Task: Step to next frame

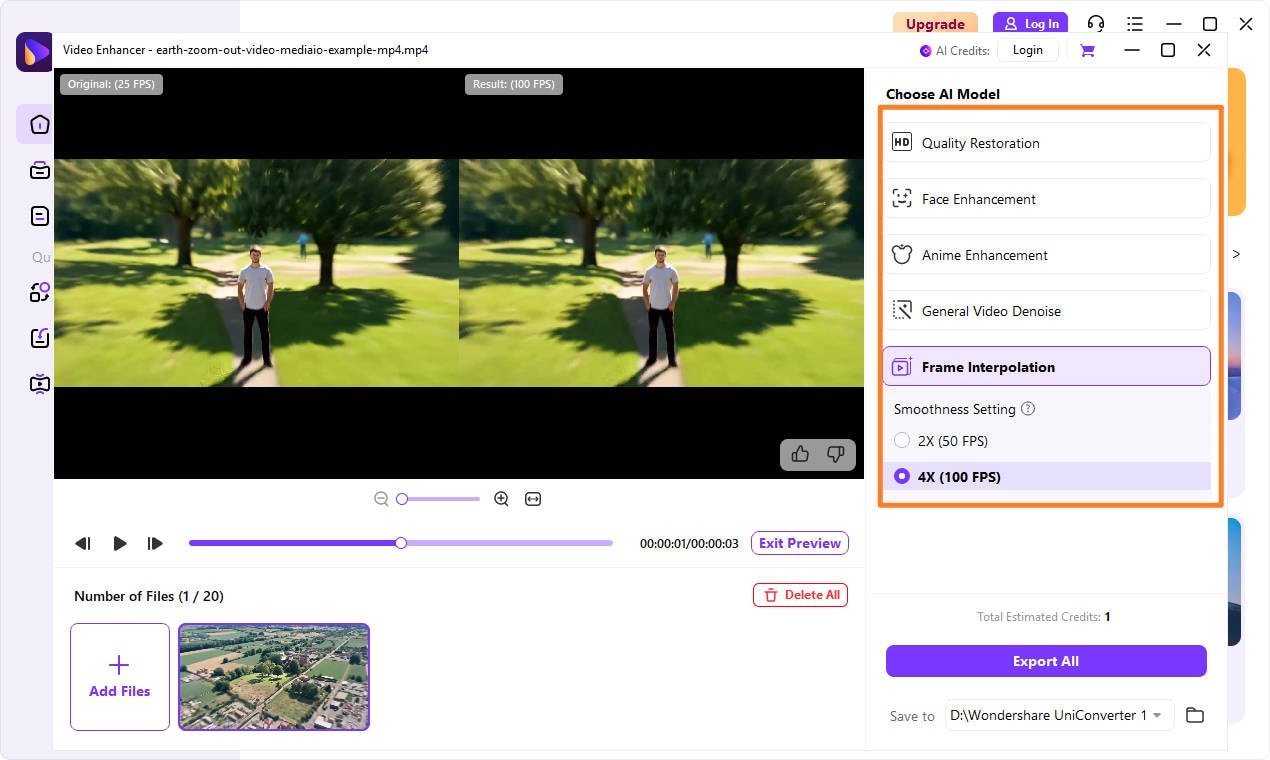Action: pyautogui.click(x=155, y=543)
